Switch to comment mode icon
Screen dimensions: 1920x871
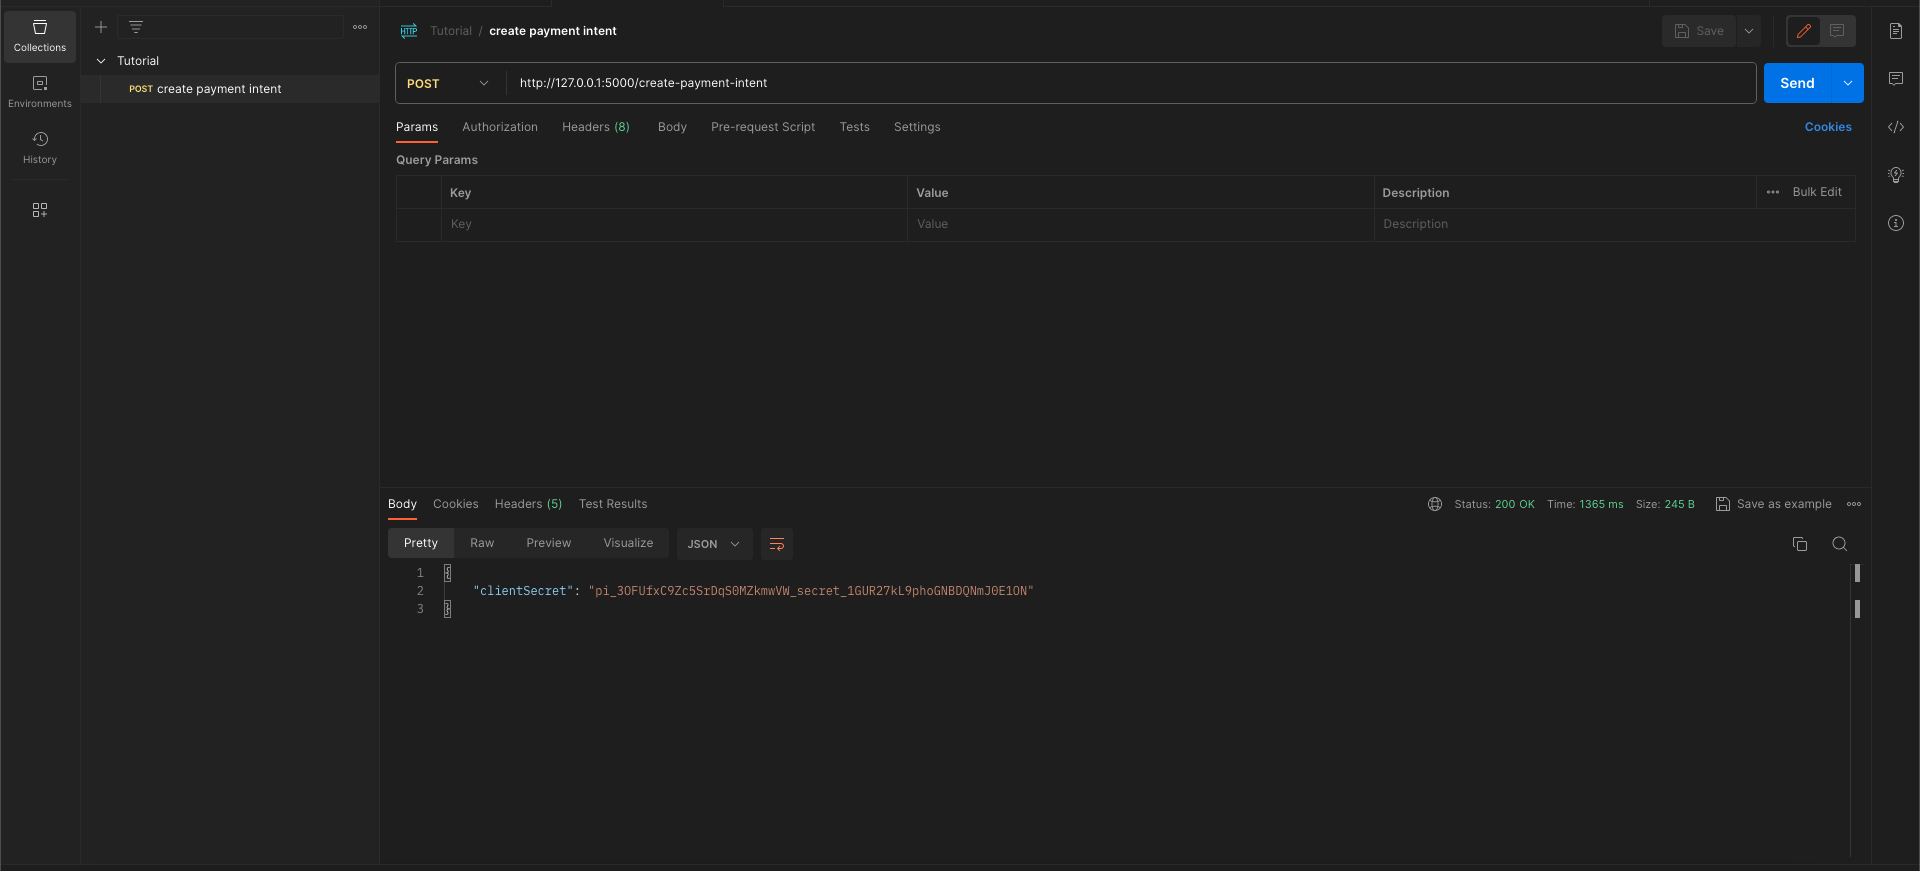1837,31
